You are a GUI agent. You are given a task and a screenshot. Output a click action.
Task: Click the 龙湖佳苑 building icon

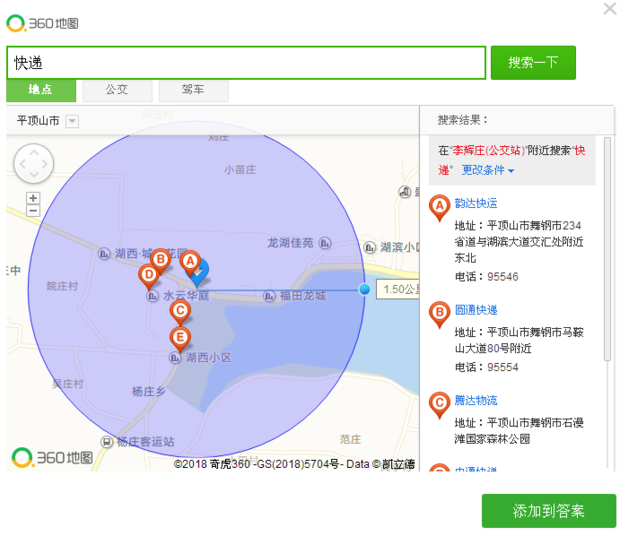[x=325, y=243]
